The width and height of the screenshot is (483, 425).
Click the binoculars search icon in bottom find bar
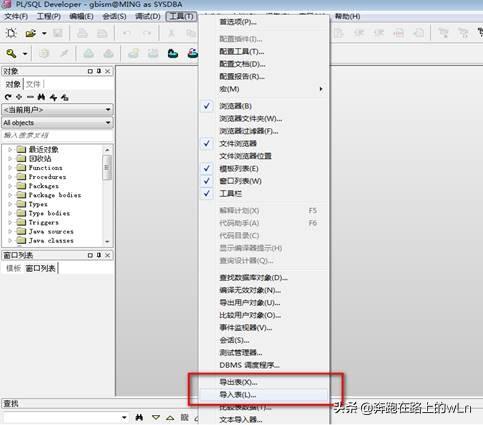tap(139, 417)
